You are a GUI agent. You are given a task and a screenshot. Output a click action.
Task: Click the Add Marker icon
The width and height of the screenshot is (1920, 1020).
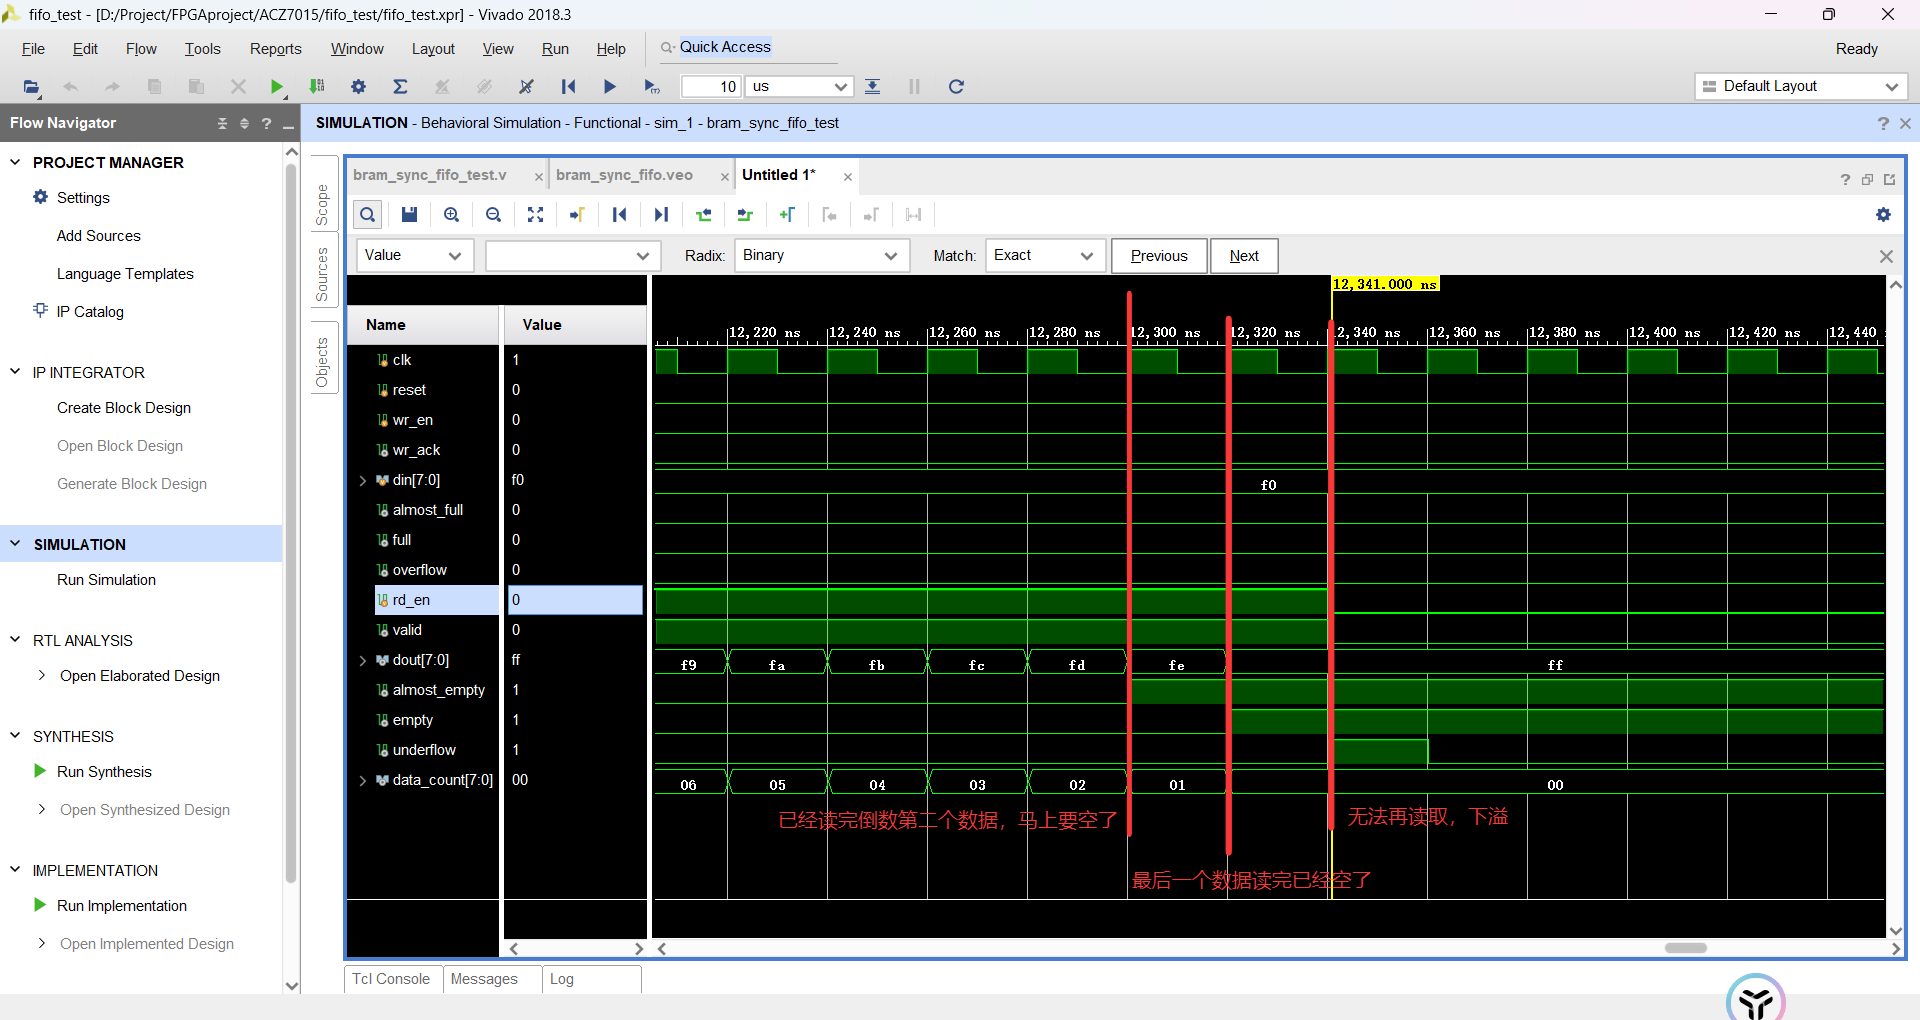tap(787, 214)
